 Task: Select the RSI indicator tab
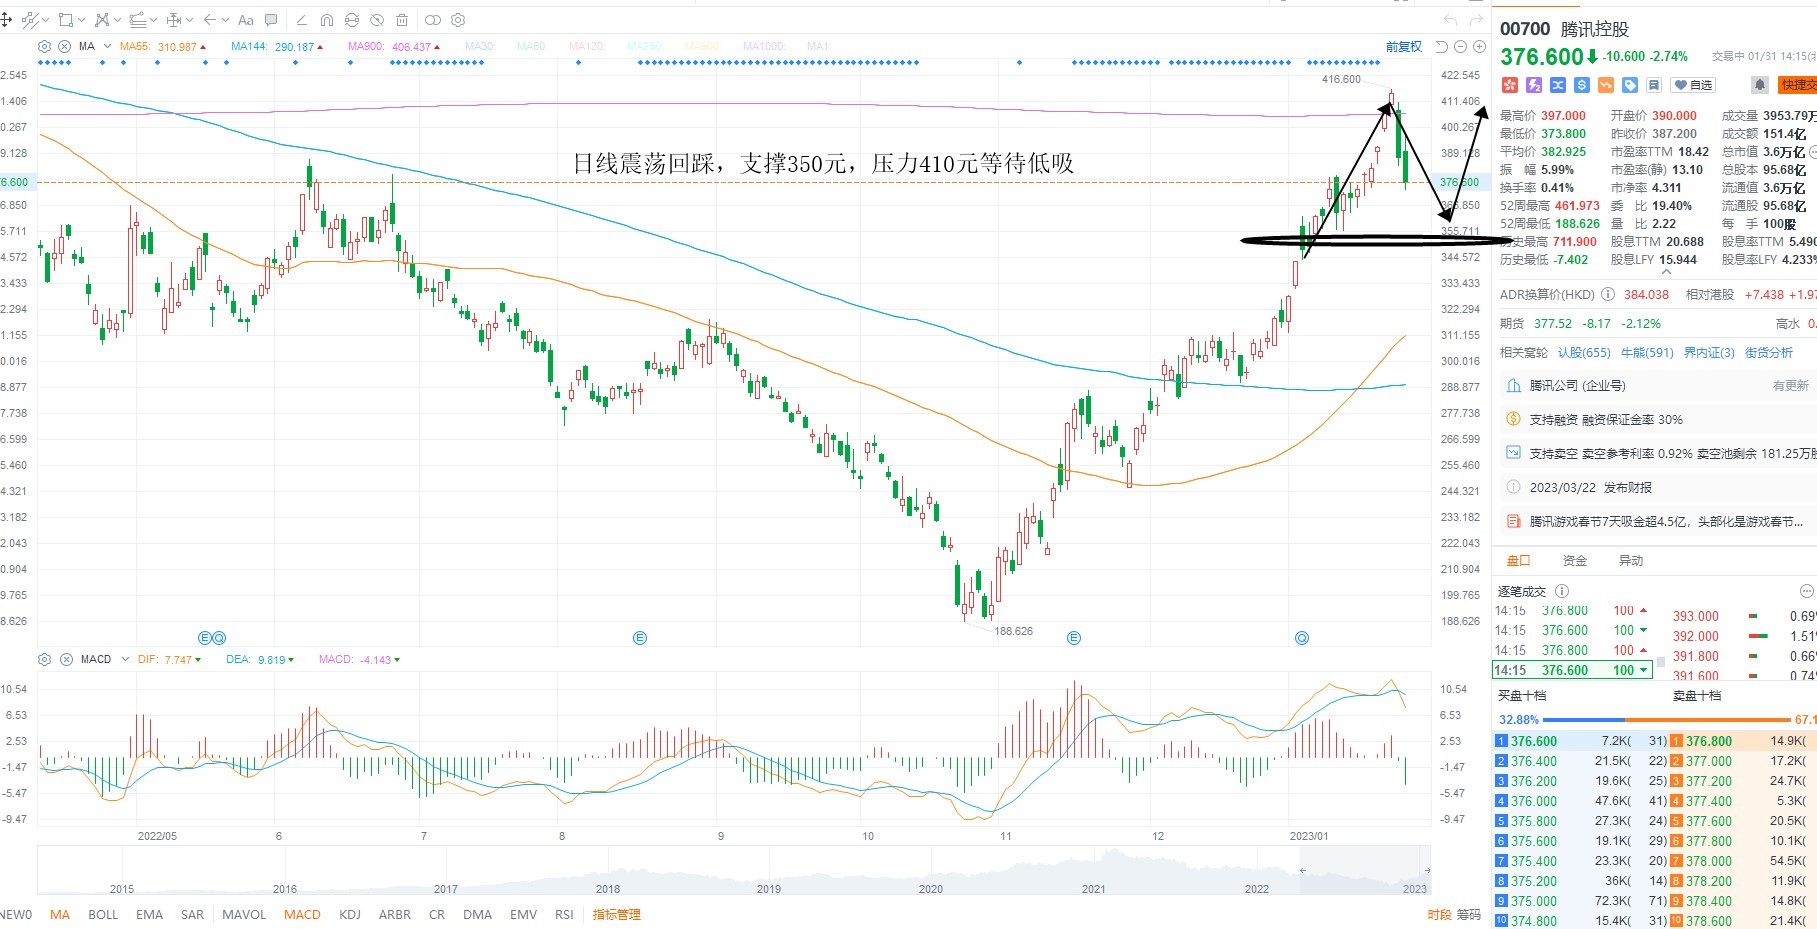tap(564, 914)
